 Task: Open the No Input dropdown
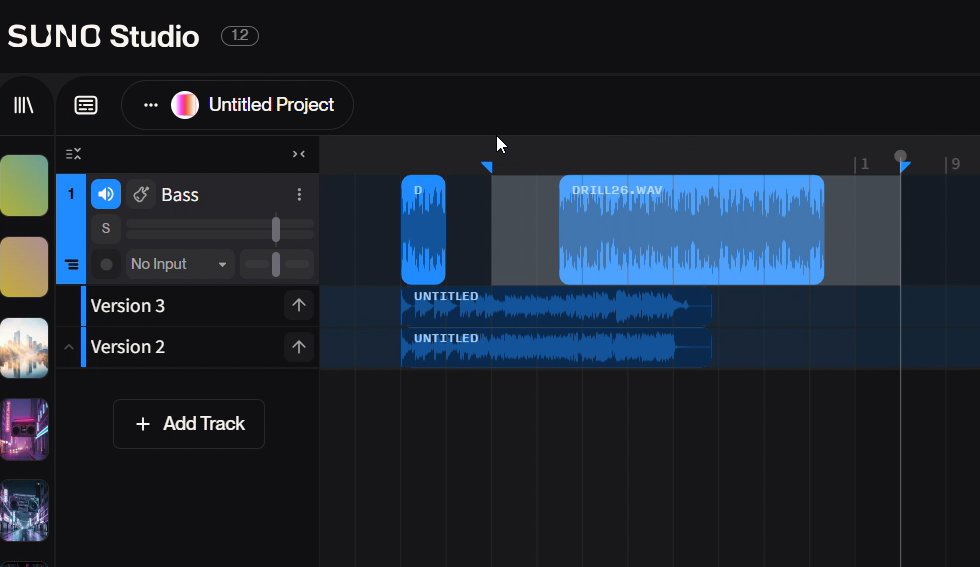pyautogui.click(x=179, y=264)
